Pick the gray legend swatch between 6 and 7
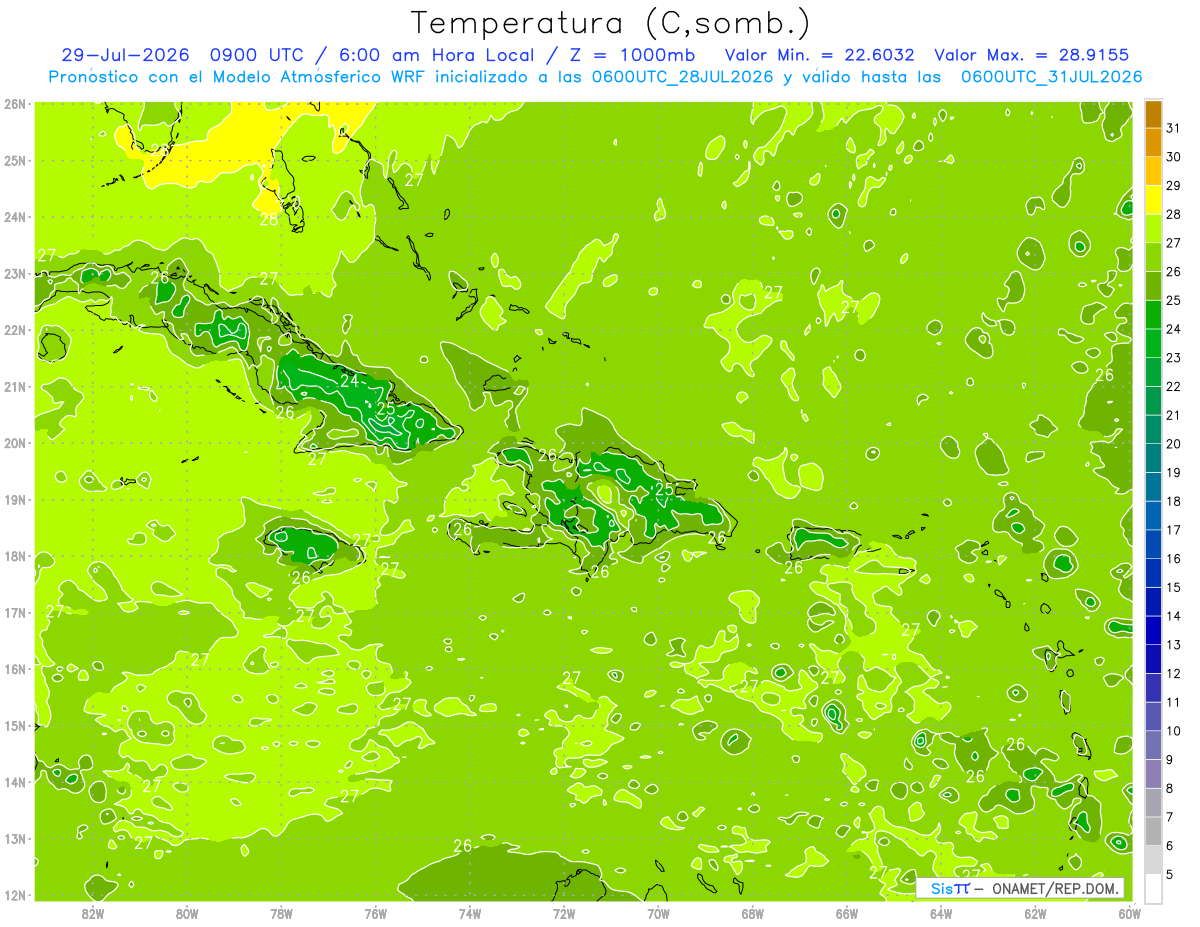Screen dimensions: 1200x927 [x=1154, y=831]
